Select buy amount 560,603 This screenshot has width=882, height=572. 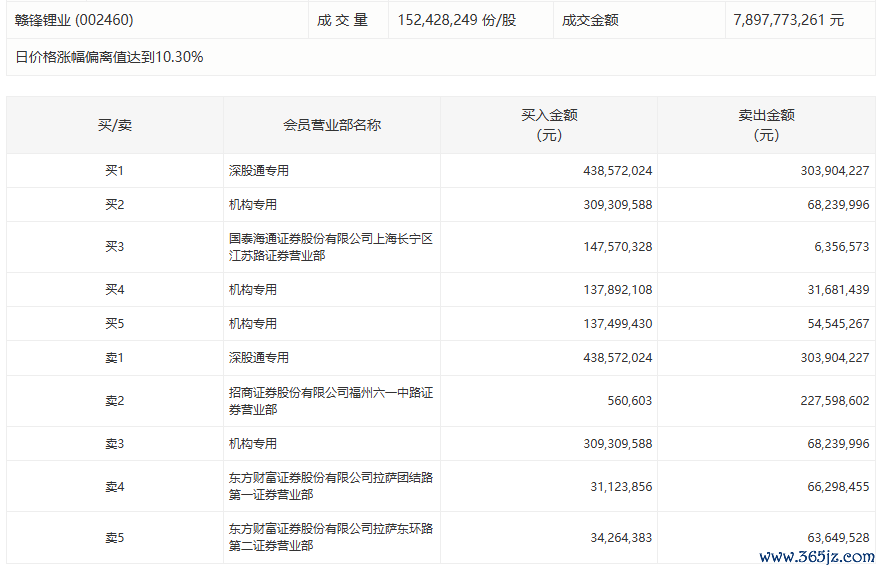(629, 401)
